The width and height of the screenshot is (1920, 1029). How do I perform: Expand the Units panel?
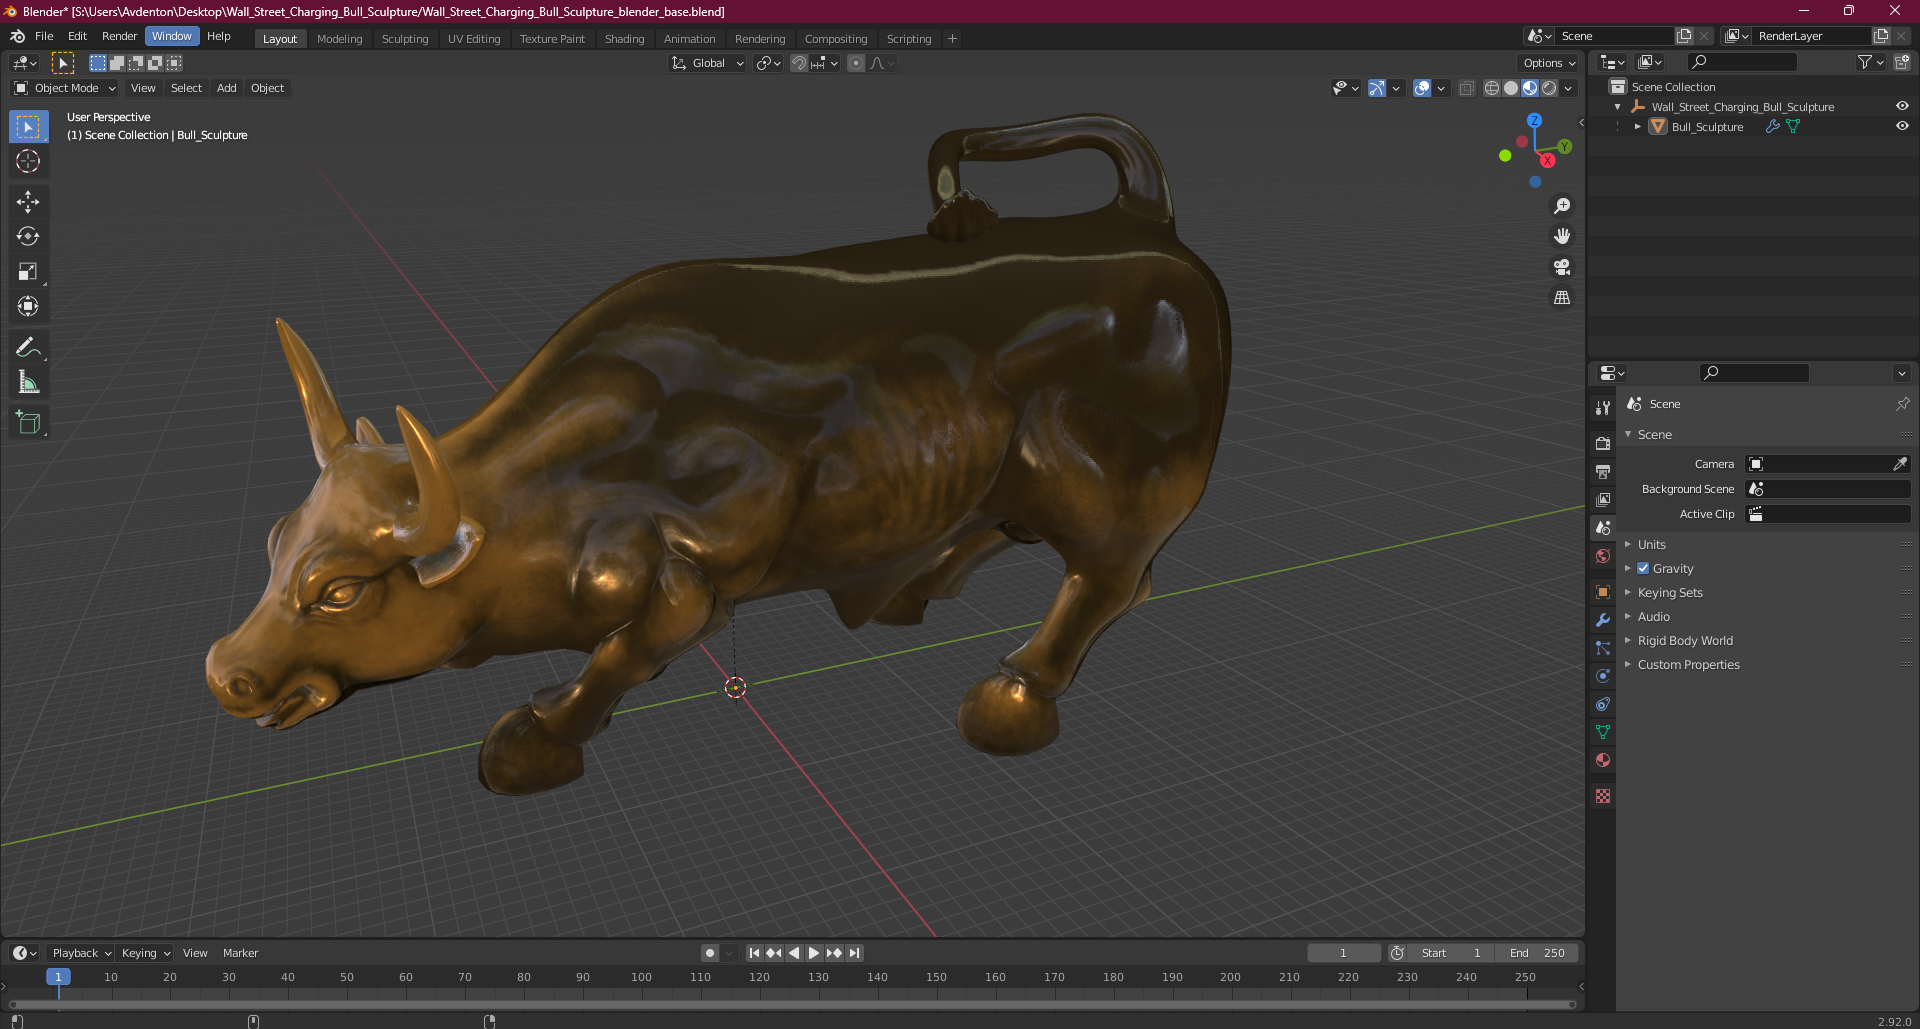[1651, 544]
